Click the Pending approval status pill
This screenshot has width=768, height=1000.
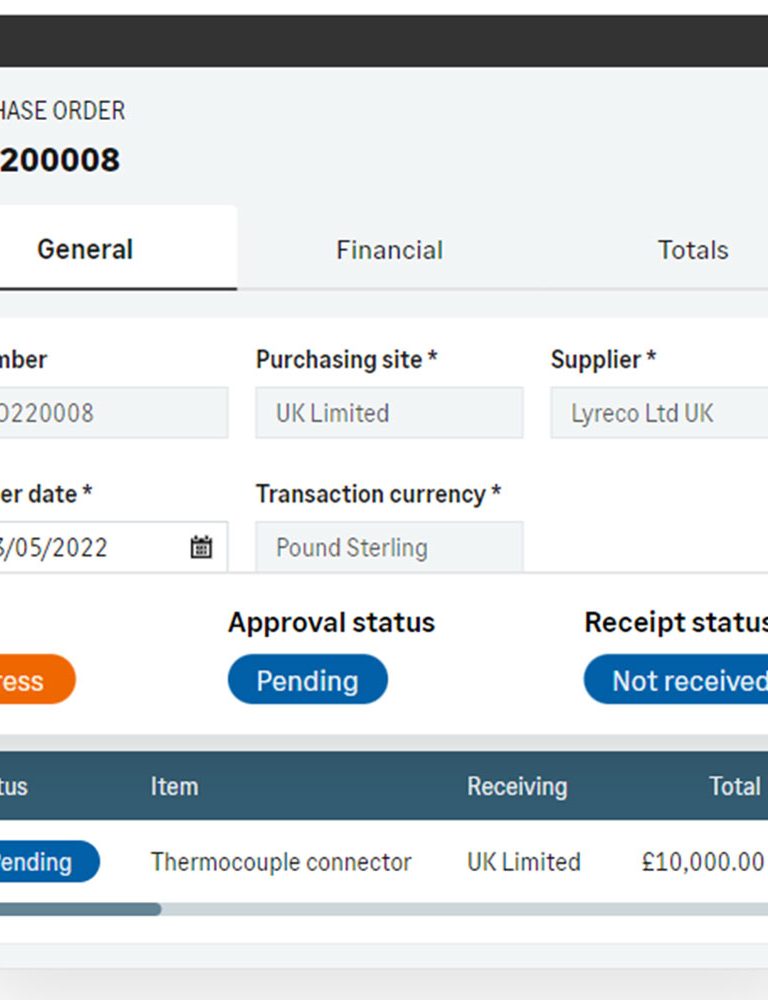(x=307, y=679)
